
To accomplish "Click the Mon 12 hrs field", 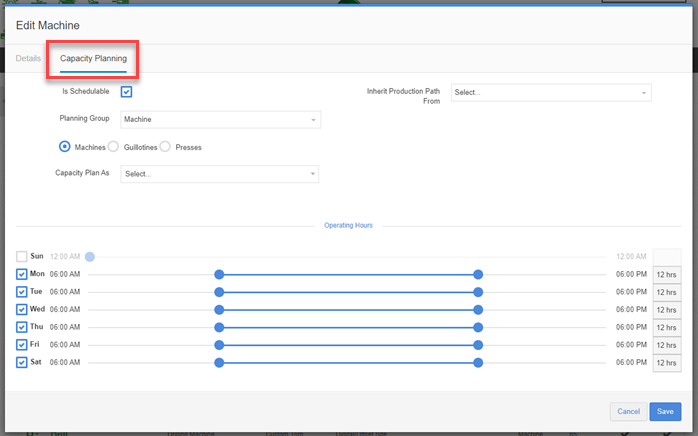I will tap(667, 275).
